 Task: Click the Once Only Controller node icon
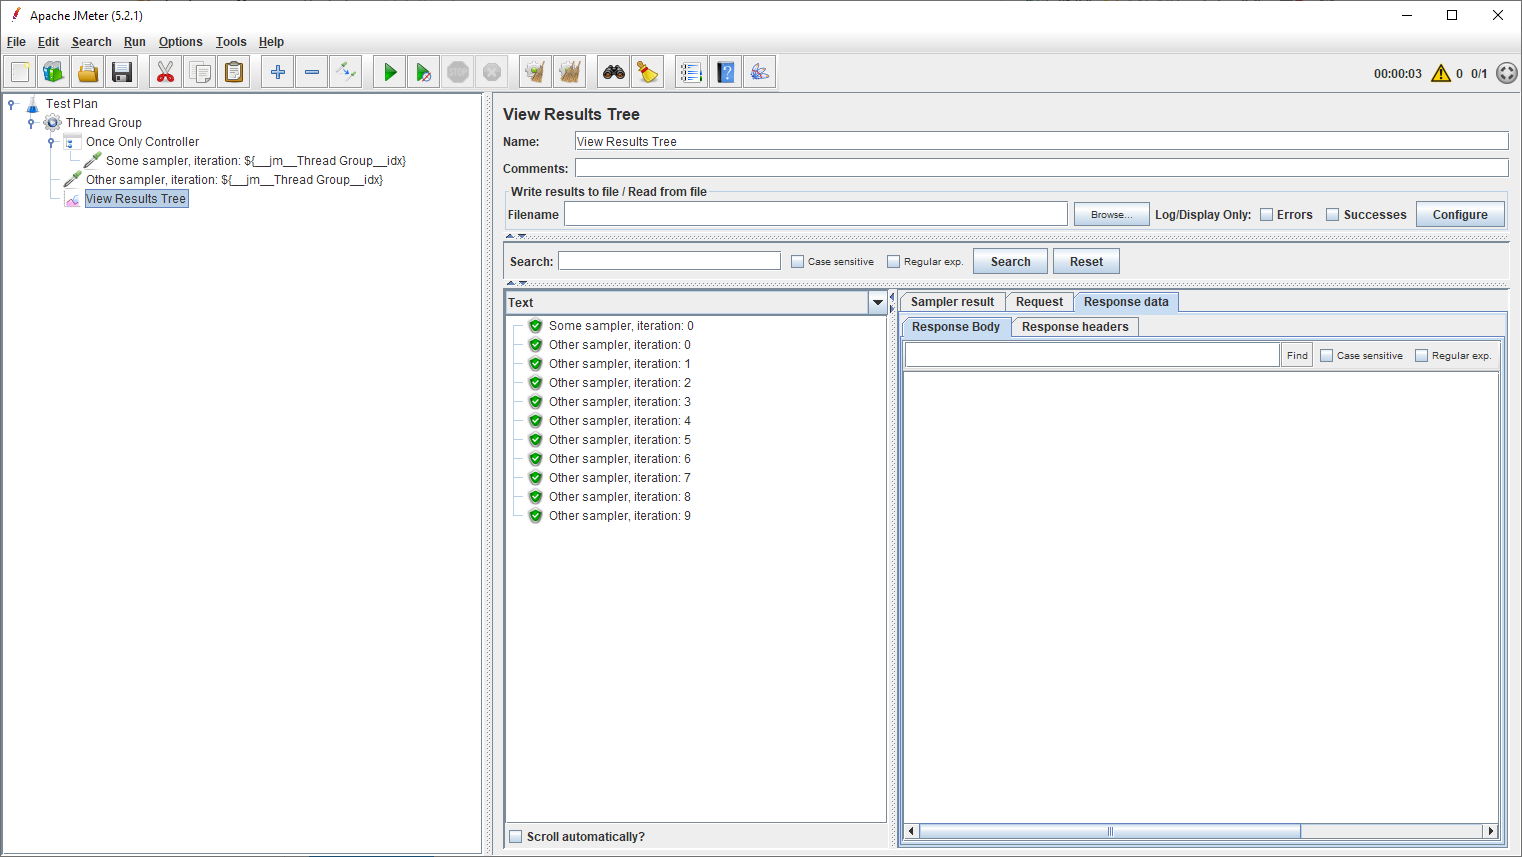coord(73,142)
